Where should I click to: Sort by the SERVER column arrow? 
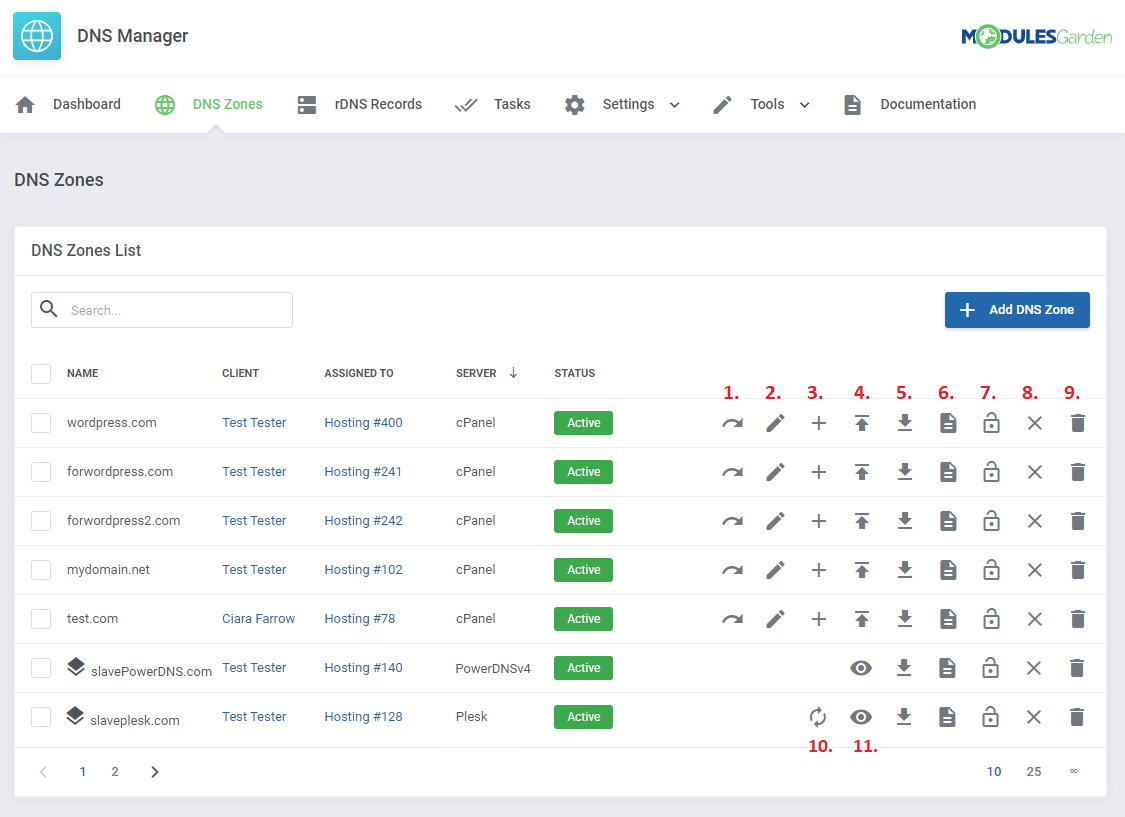tap(513, 373)
